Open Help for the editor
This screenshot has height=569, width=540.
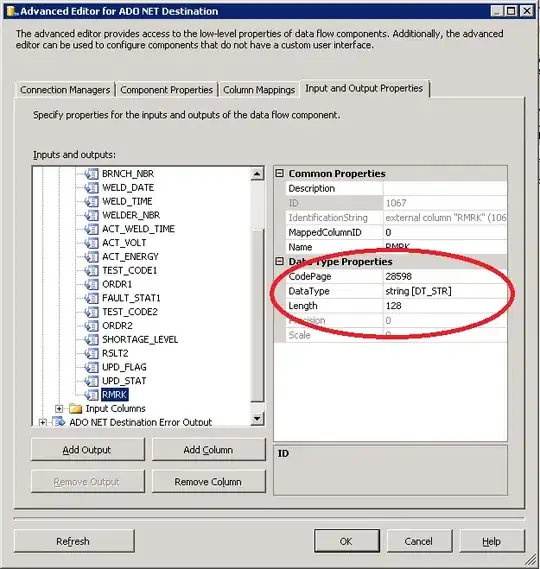[x=492, y=541]
